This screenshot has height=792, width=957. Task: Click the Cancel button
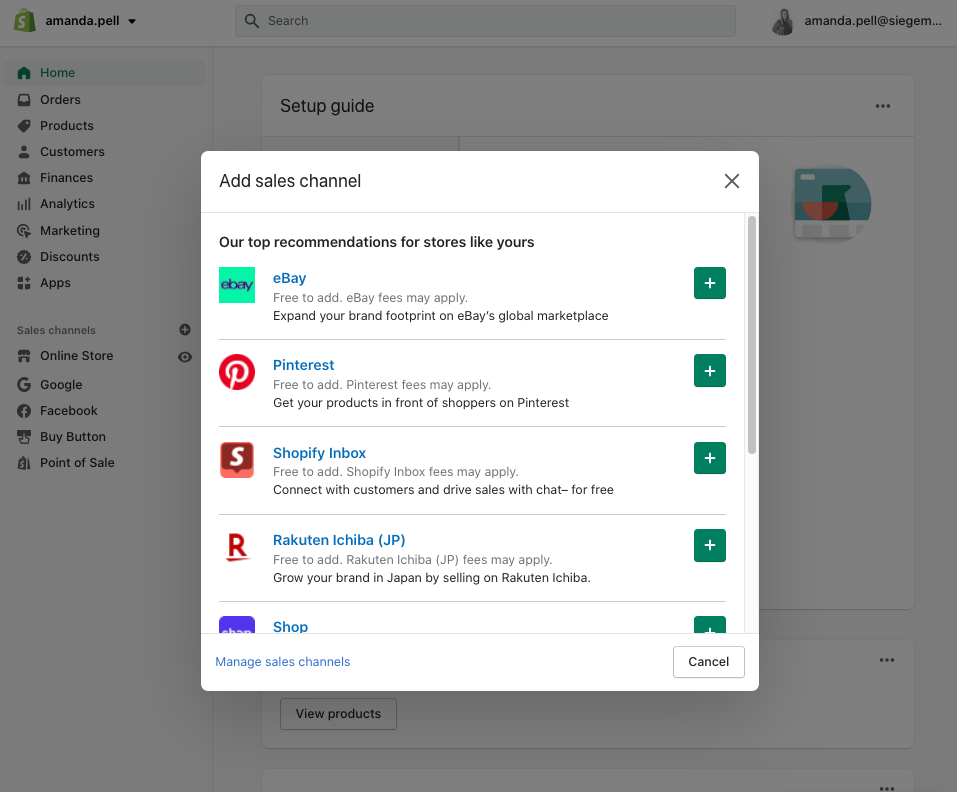[709, 662]
